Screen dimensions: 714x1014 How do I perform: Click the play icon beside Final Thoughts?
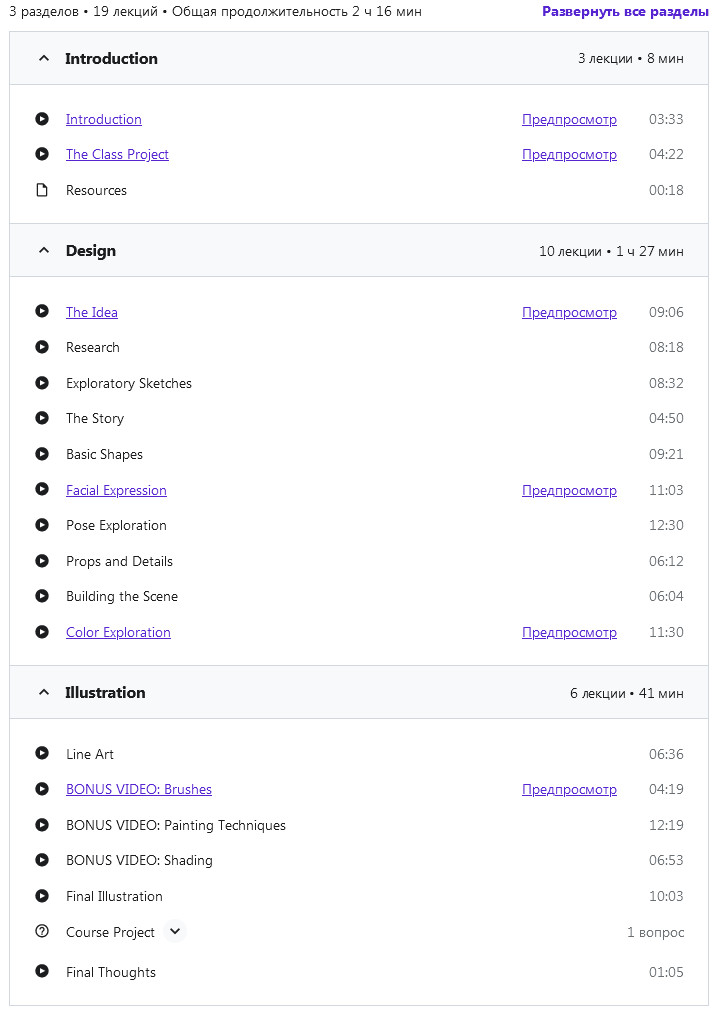(x=42, y=972)
